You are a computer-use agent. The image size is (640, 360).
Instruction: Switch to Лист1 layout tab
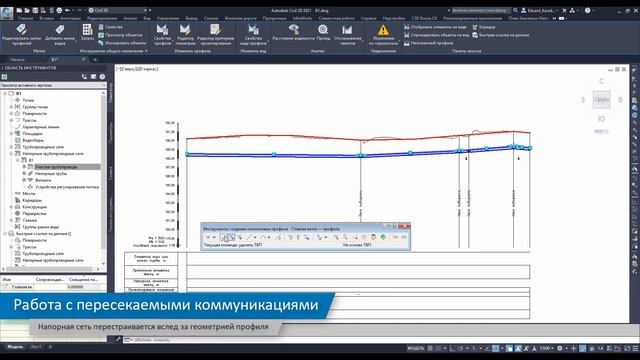pos(36,347)
